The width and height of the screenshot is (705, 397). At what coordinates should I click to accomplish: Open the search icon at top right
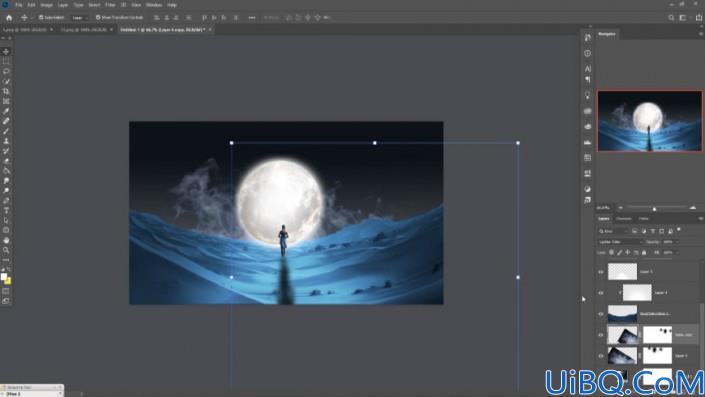pos(671,18)
